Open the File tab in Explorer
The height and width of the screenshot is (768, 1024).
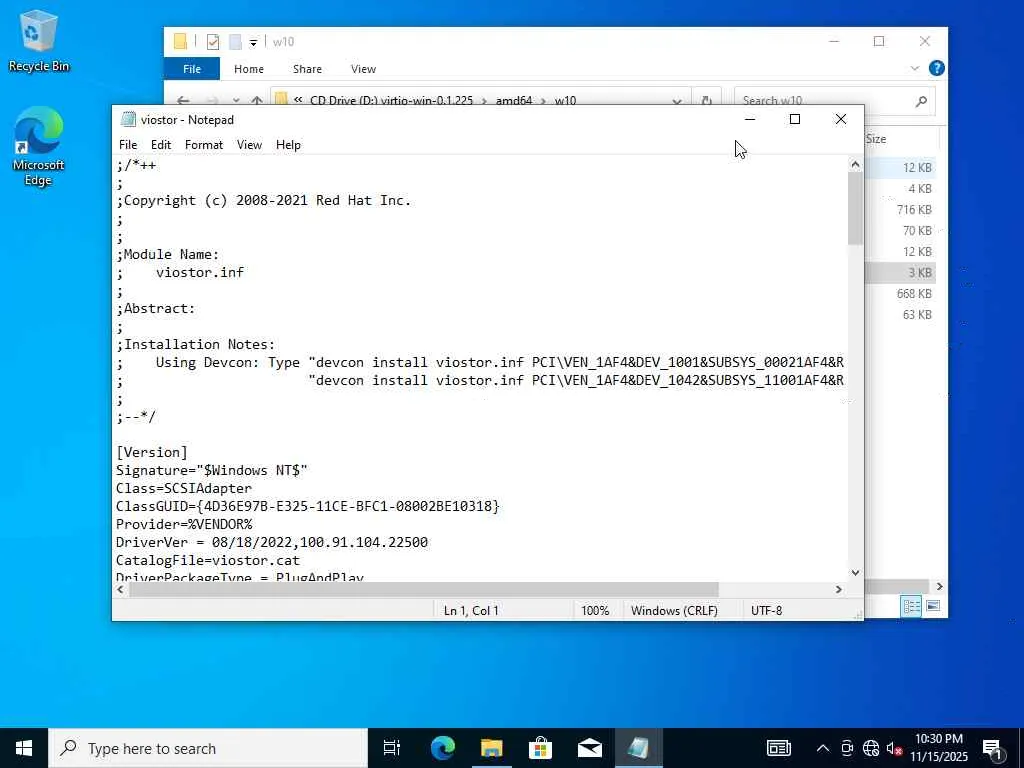tap(191, 69)
